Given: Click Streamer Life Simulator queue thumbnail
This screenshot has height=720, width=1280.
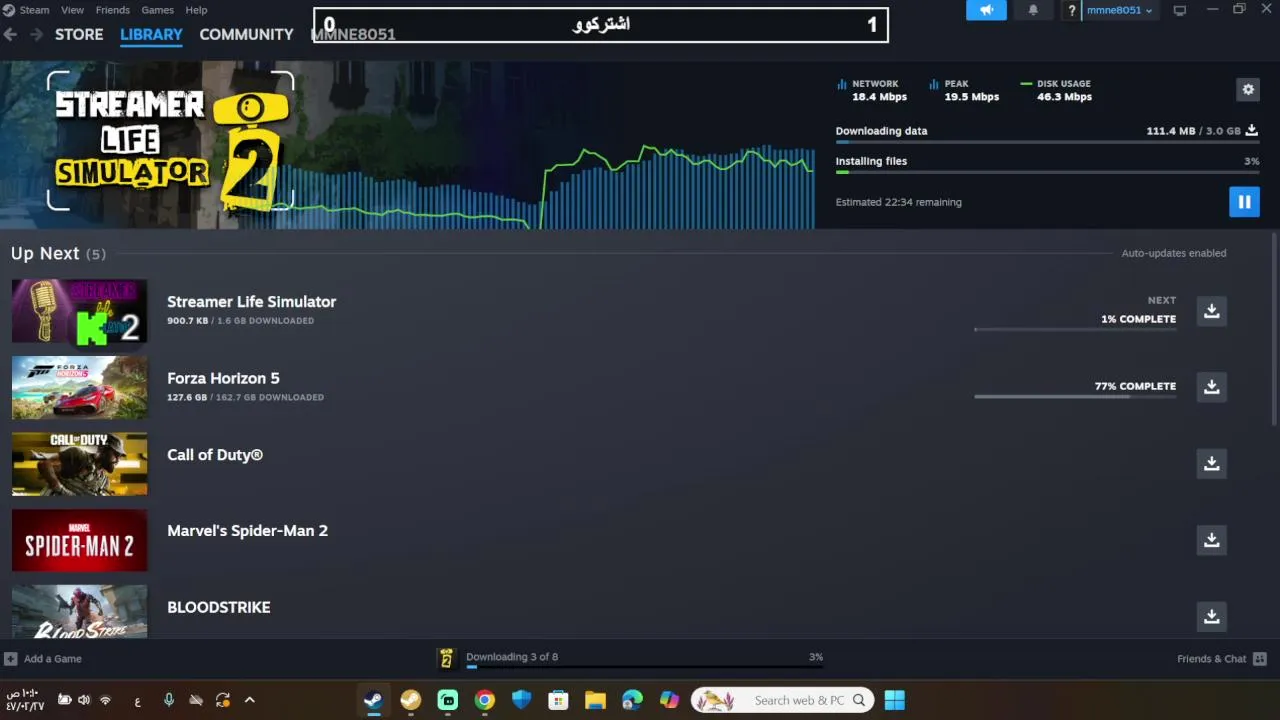Looking at the screenshot, I should tap(79, 311).
